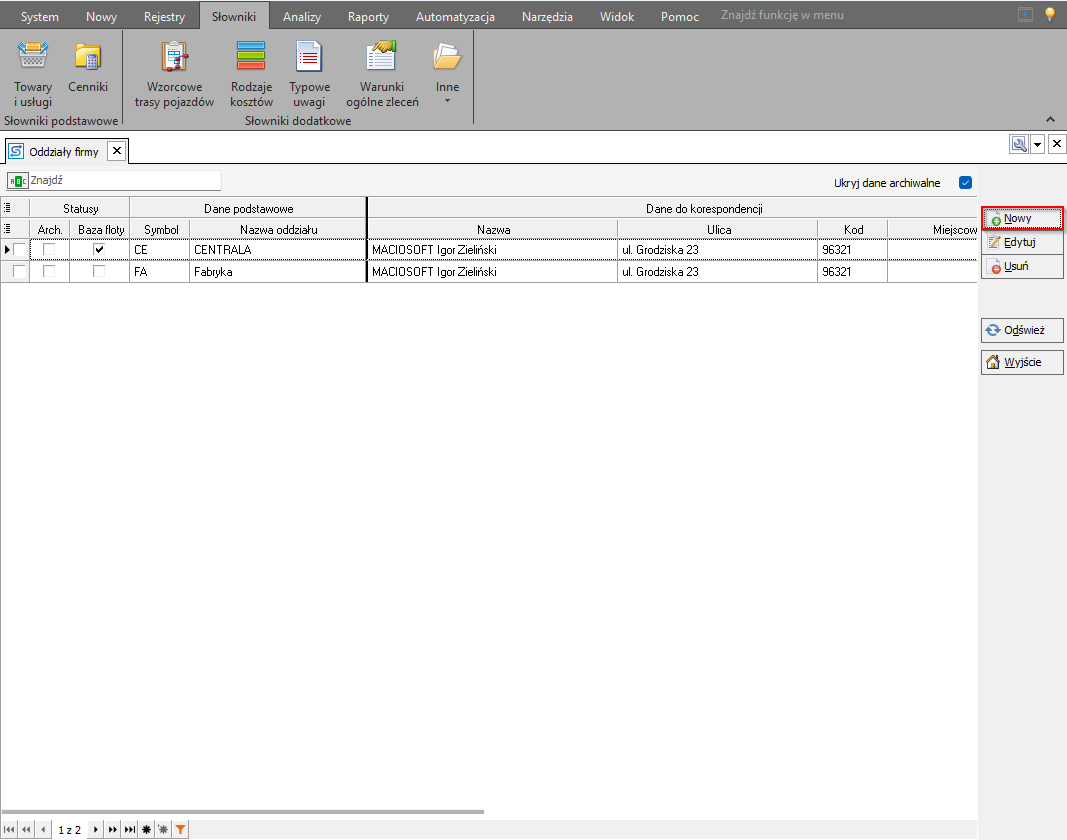Switch to the Rejestry ribbon tab
Screen dimensions: 1067x840
[x=164, y=17]
